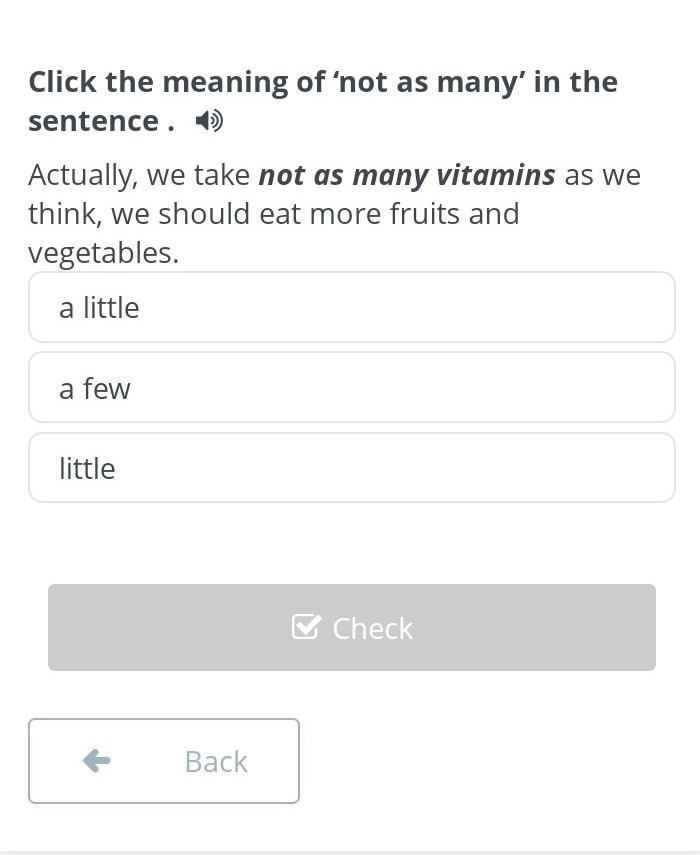Play the question audio speaker icon
Screen dimensions: 700x855
click(209, 121)
